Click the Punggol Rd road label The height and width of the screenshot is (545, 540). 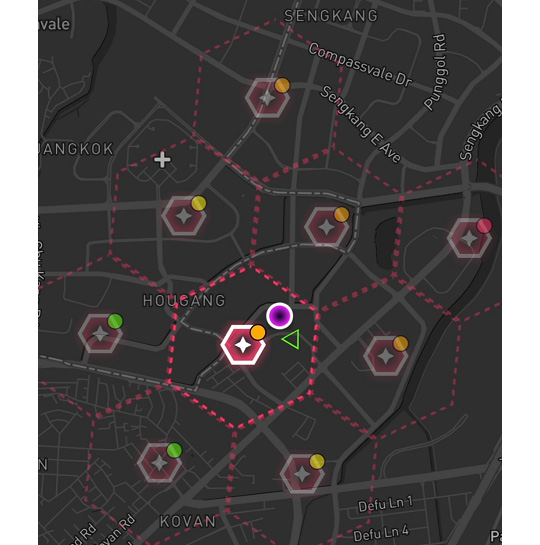[x=435, y=72]
